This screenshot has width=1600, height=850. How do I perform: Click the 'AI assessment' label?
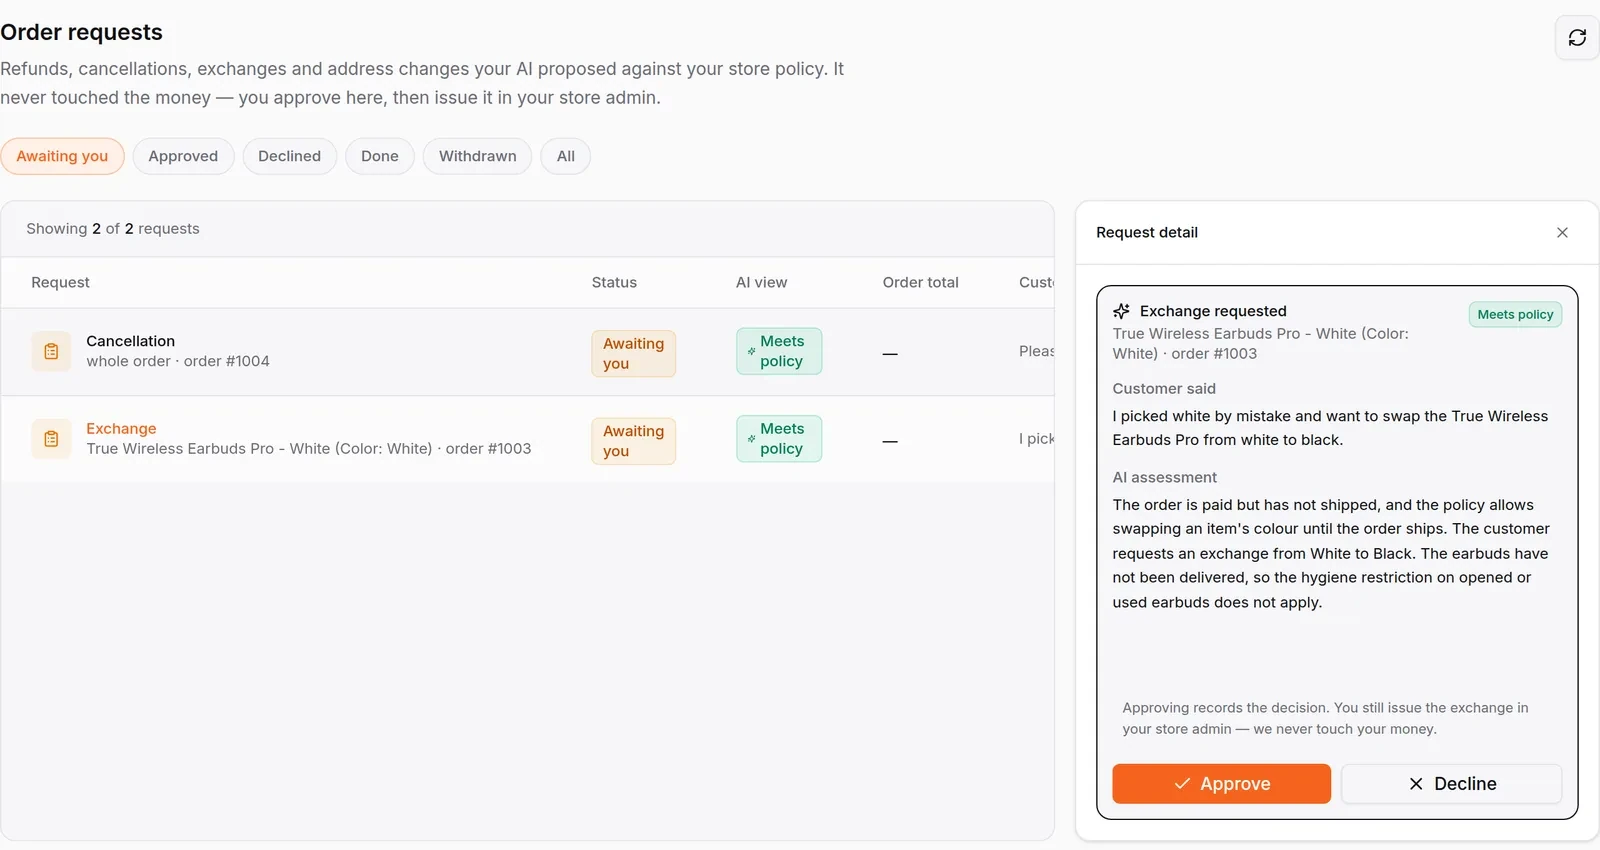(x=1165, y=478)
